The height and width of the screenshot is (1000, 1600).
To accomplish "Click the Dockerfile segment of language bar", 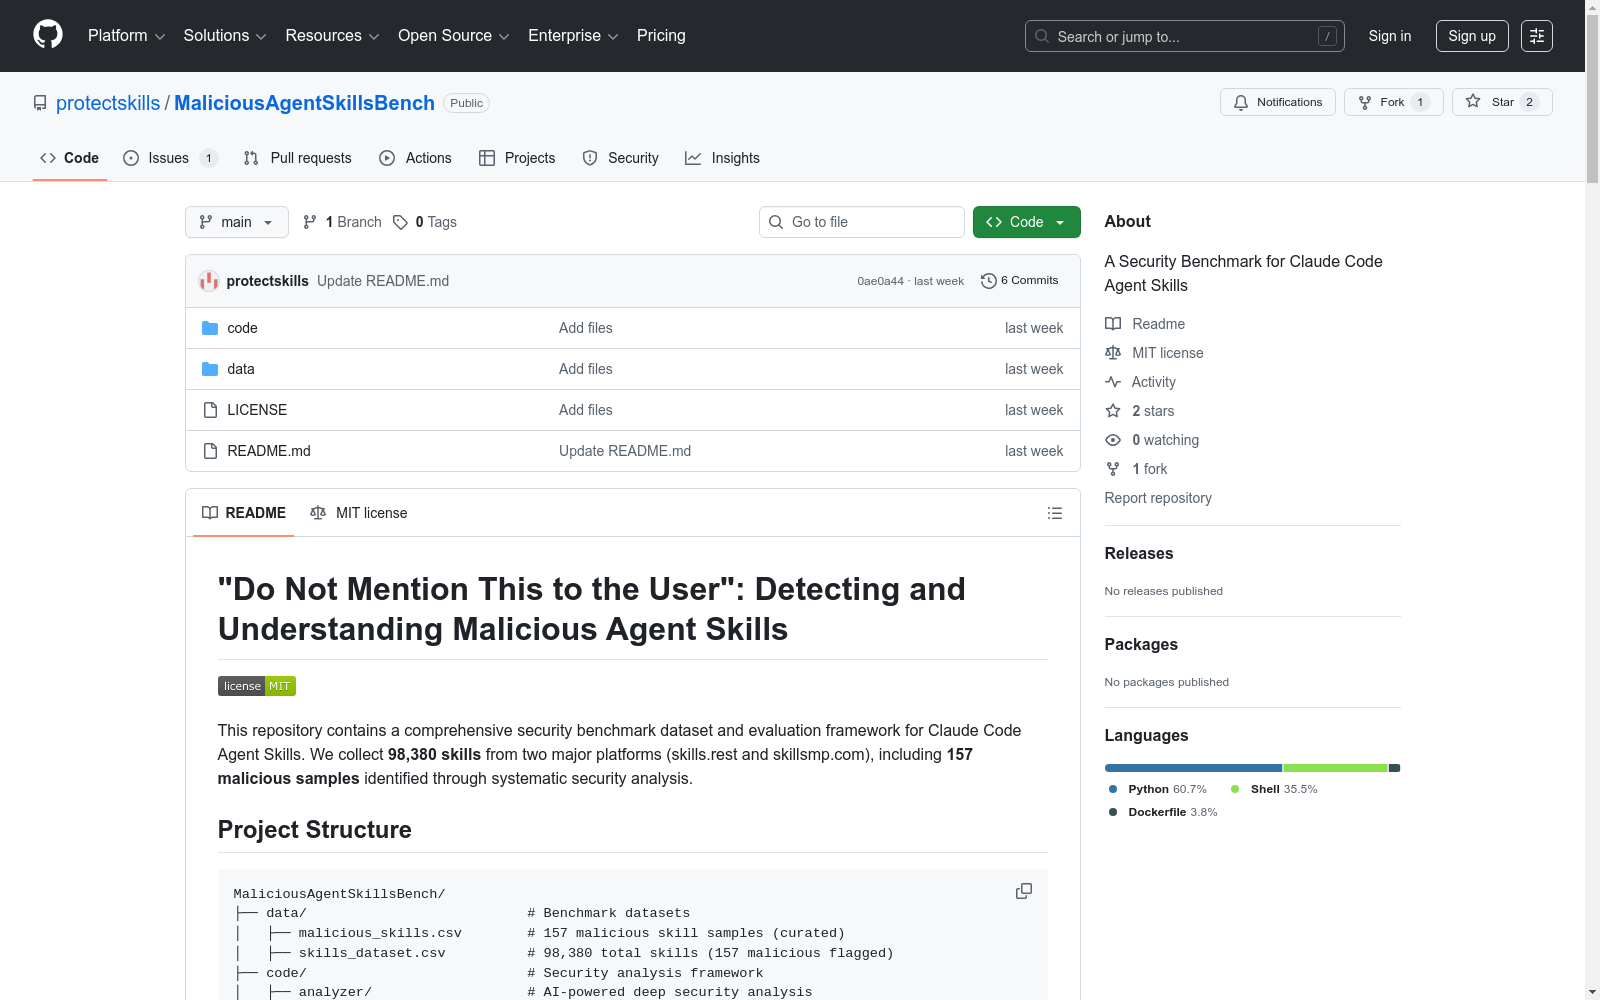I will coord(1395,768).
